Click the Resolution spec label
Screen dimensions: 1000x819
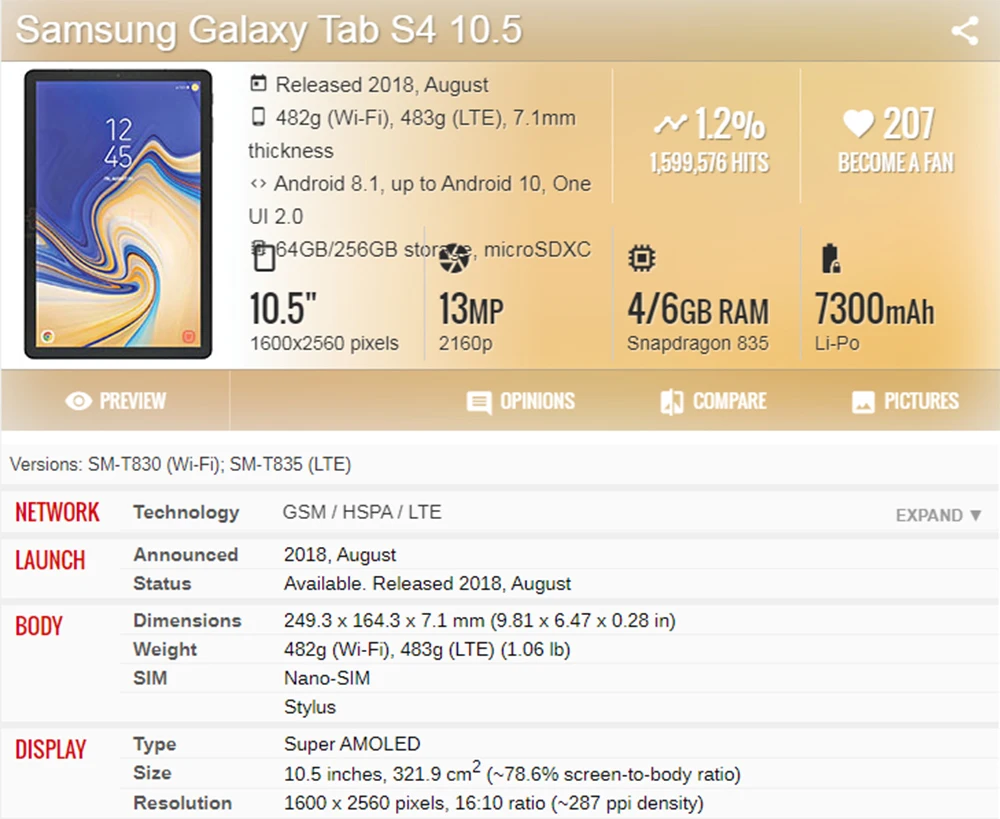182,803
